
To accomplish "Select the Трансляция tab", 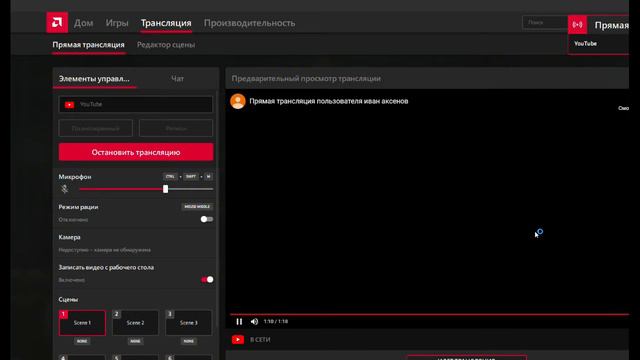I will (x=166, y=23).
